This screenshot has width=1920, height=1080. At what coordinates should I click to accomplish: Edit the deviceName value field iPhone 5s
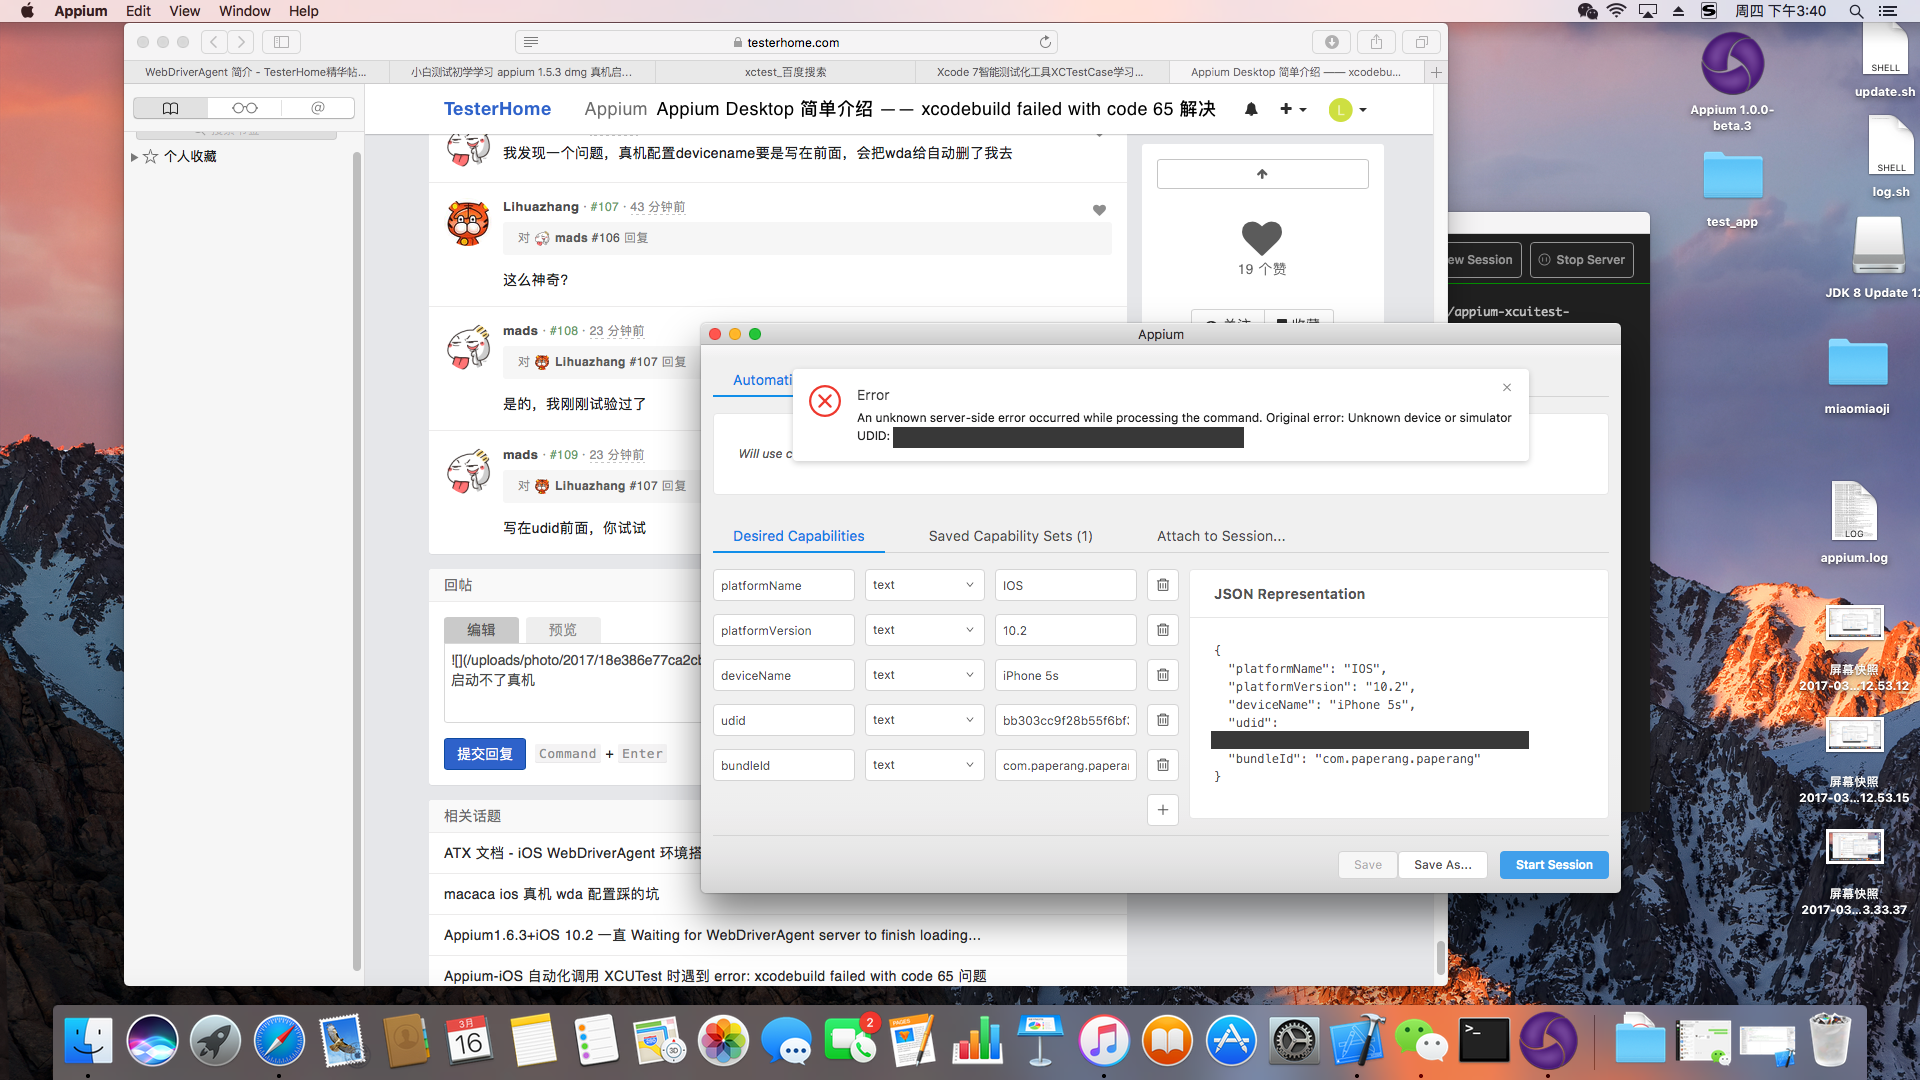coord(1065,675)
